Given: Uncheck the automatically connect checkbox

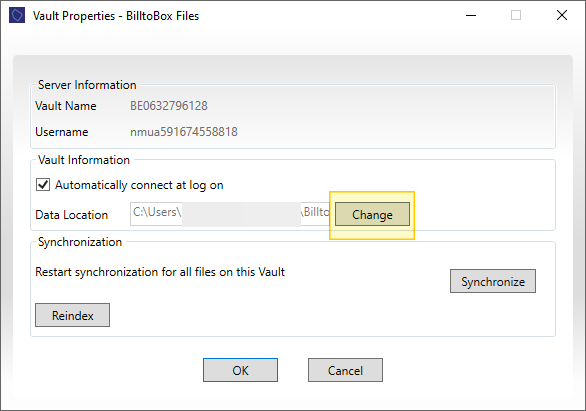Looking at the screenshot, I should [43, 185].
